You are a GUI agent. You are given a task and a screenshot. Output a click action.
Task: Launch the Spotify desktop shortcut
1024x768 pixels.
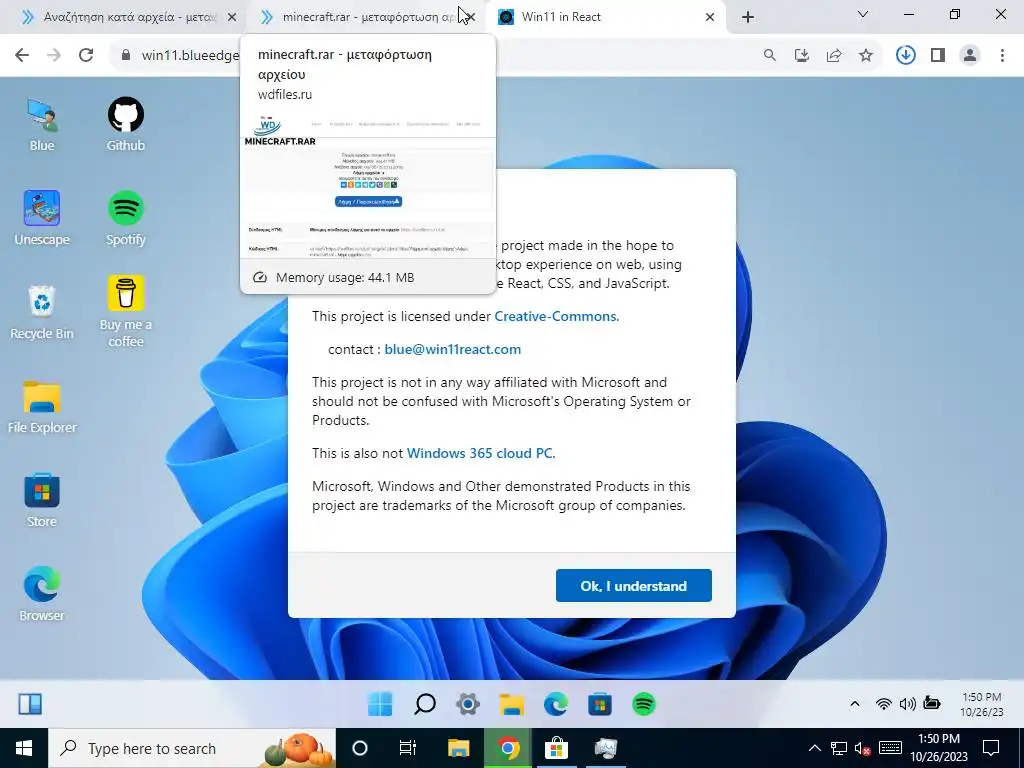point(125,218)
